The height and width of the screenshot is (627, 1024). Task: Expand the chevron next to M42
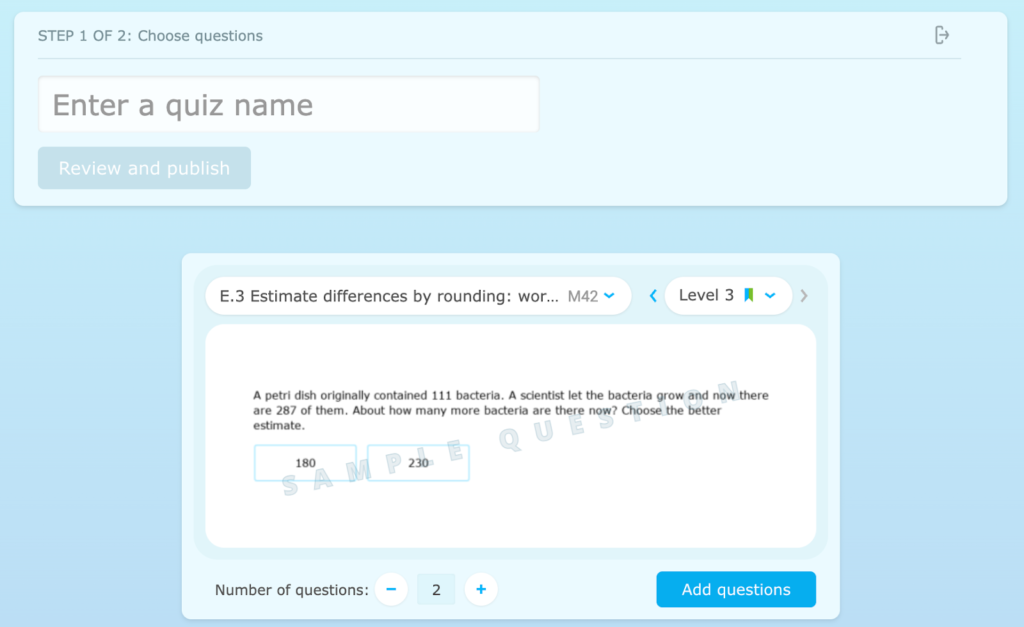point(609,296)
